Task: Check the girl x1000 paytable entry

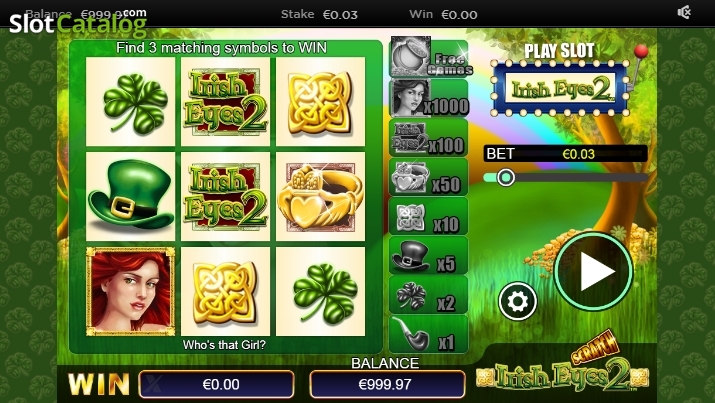Action: tap(429, 98)
